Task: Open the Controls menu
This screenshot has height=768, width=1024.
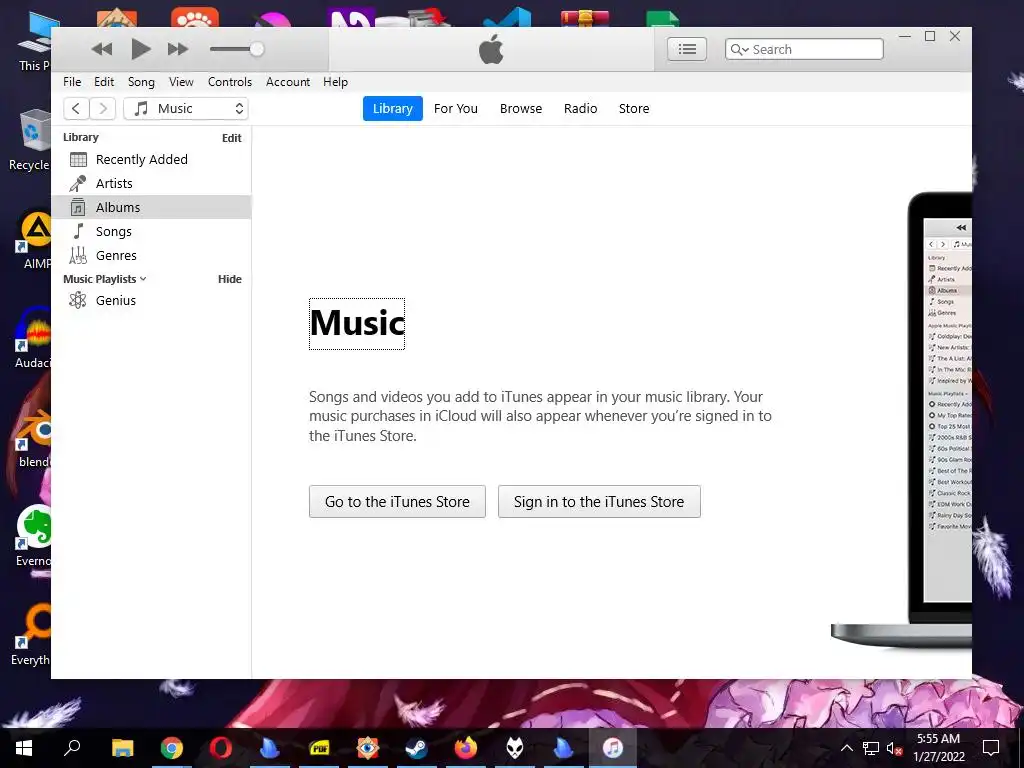Action: pyautogui.click(x=230, y=82)
